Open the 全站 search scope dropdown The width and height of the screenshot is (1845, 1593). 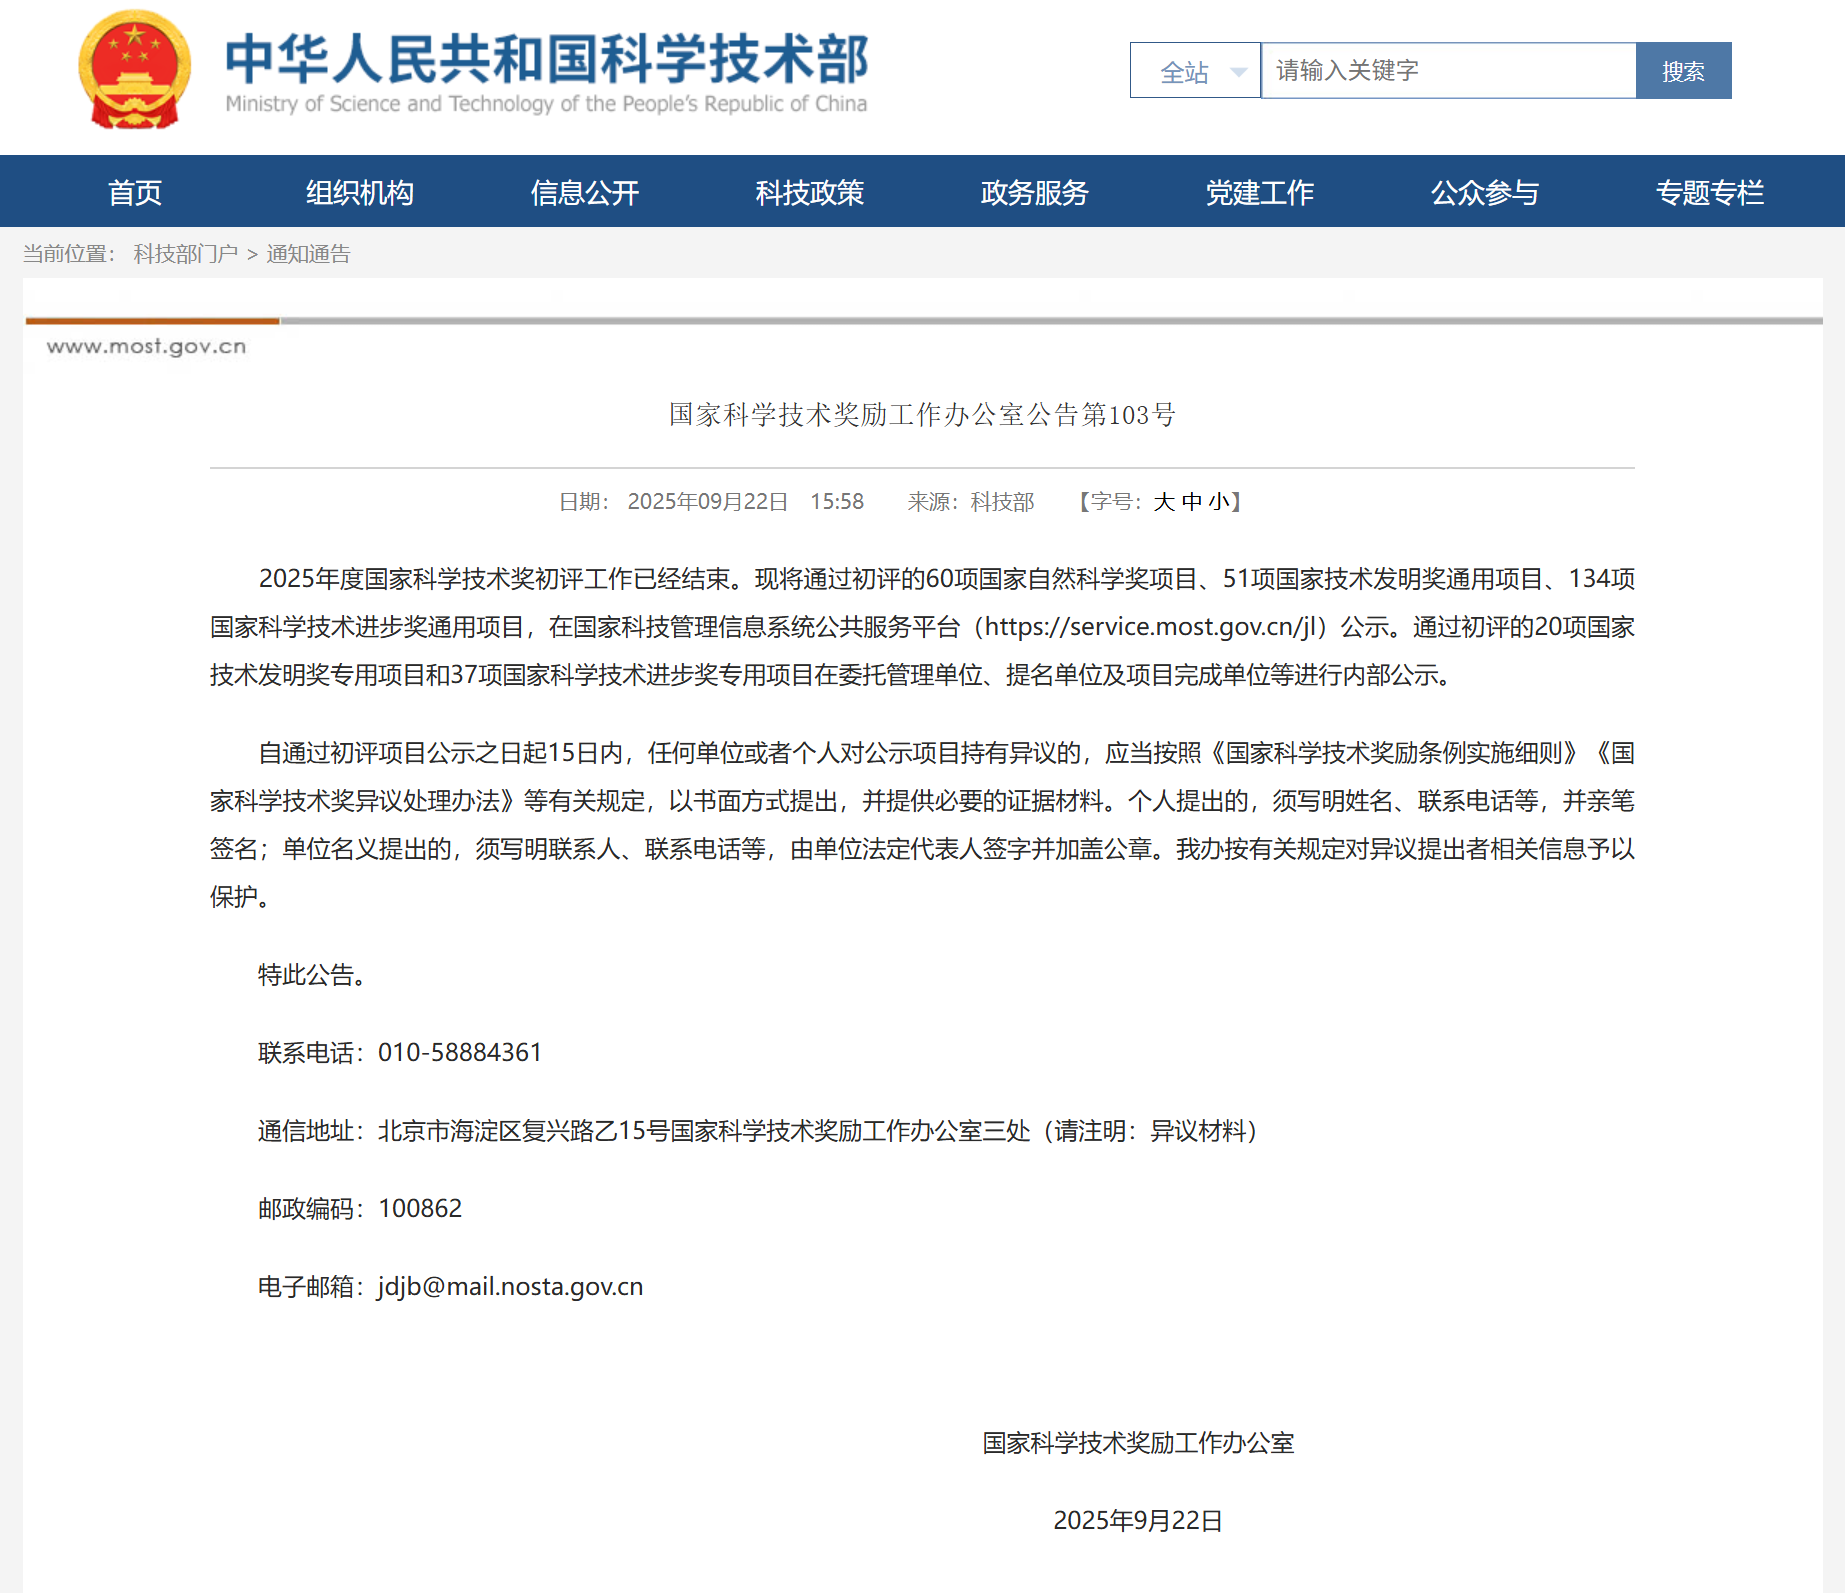1195,71
